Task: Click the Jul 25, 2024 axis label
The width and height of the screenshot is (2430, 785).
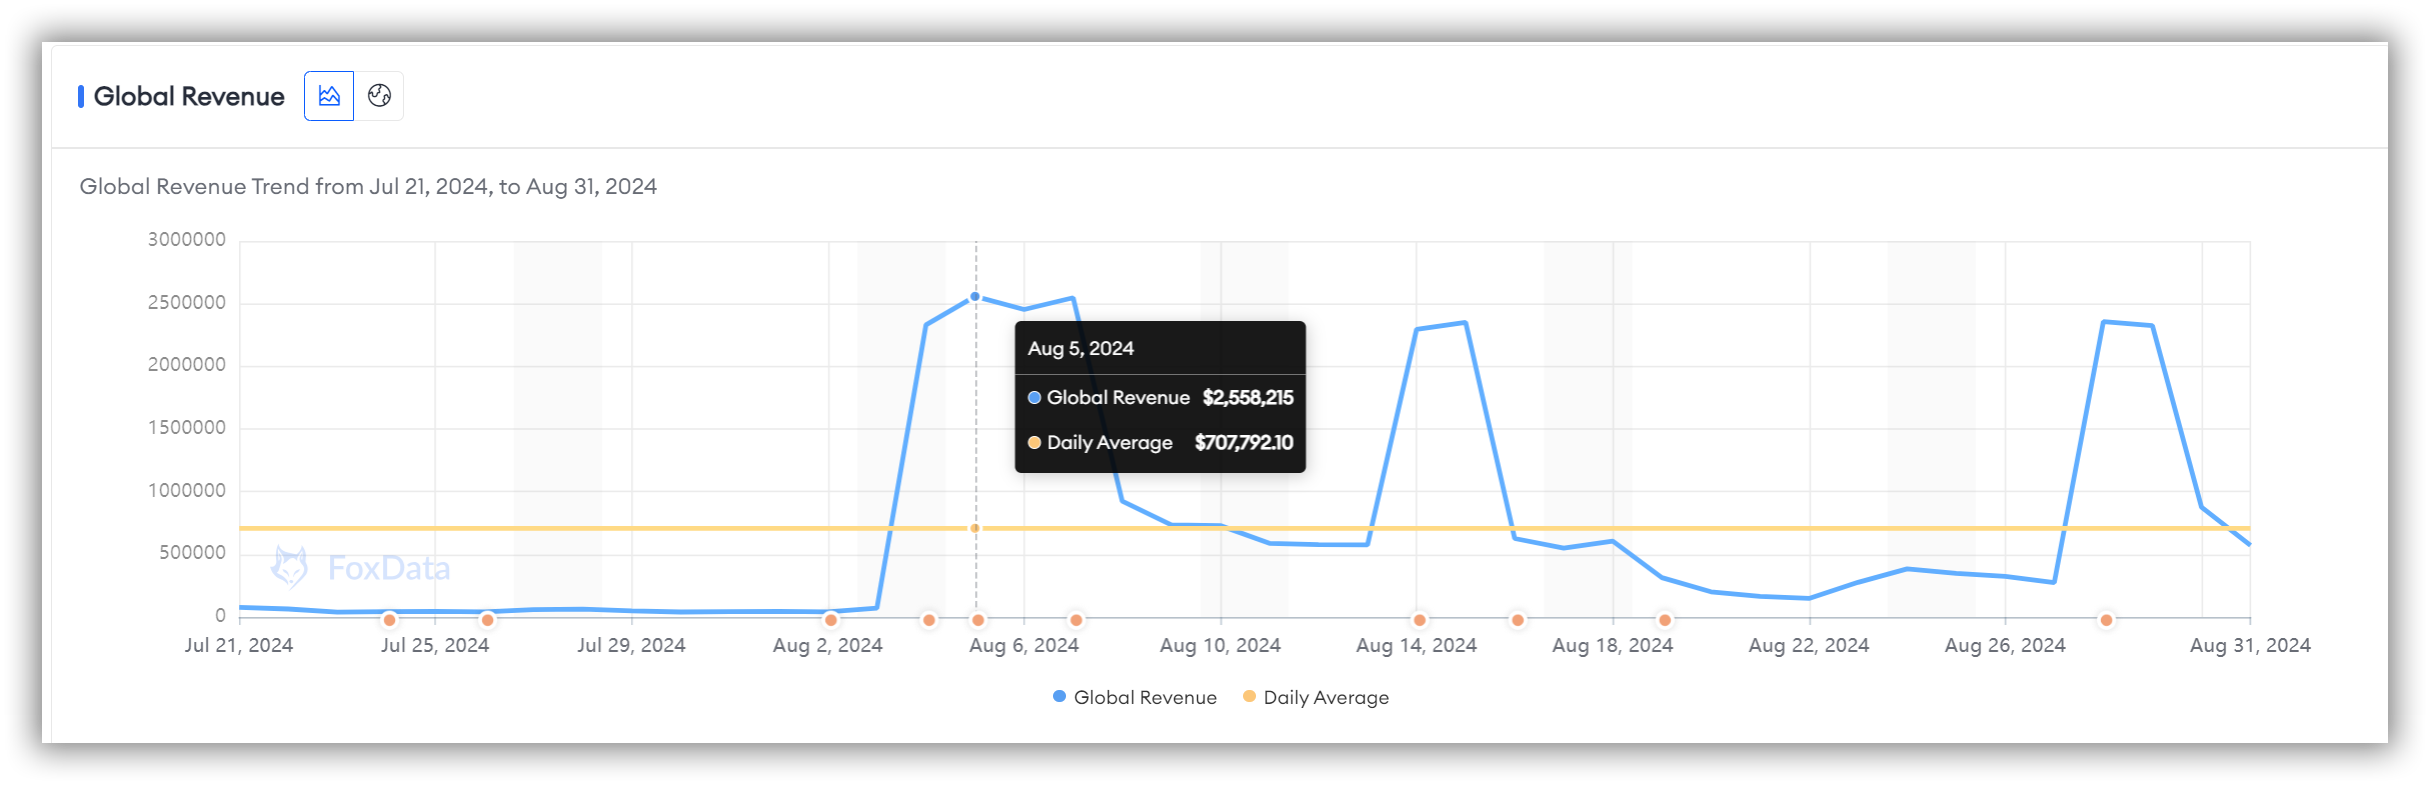Action: [x=435, y=645]
